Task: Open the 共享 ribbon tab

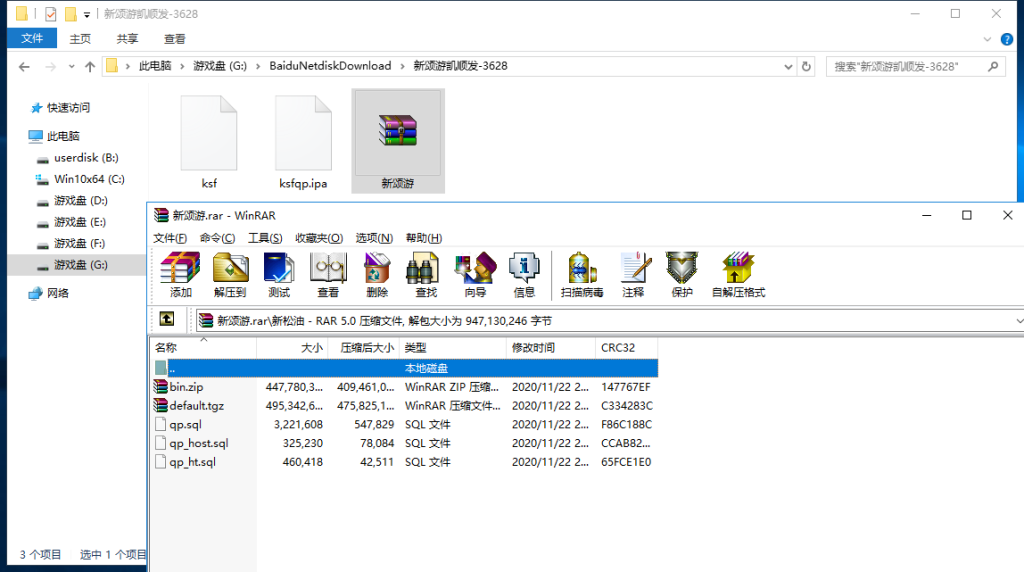Action: pos(127,39)
